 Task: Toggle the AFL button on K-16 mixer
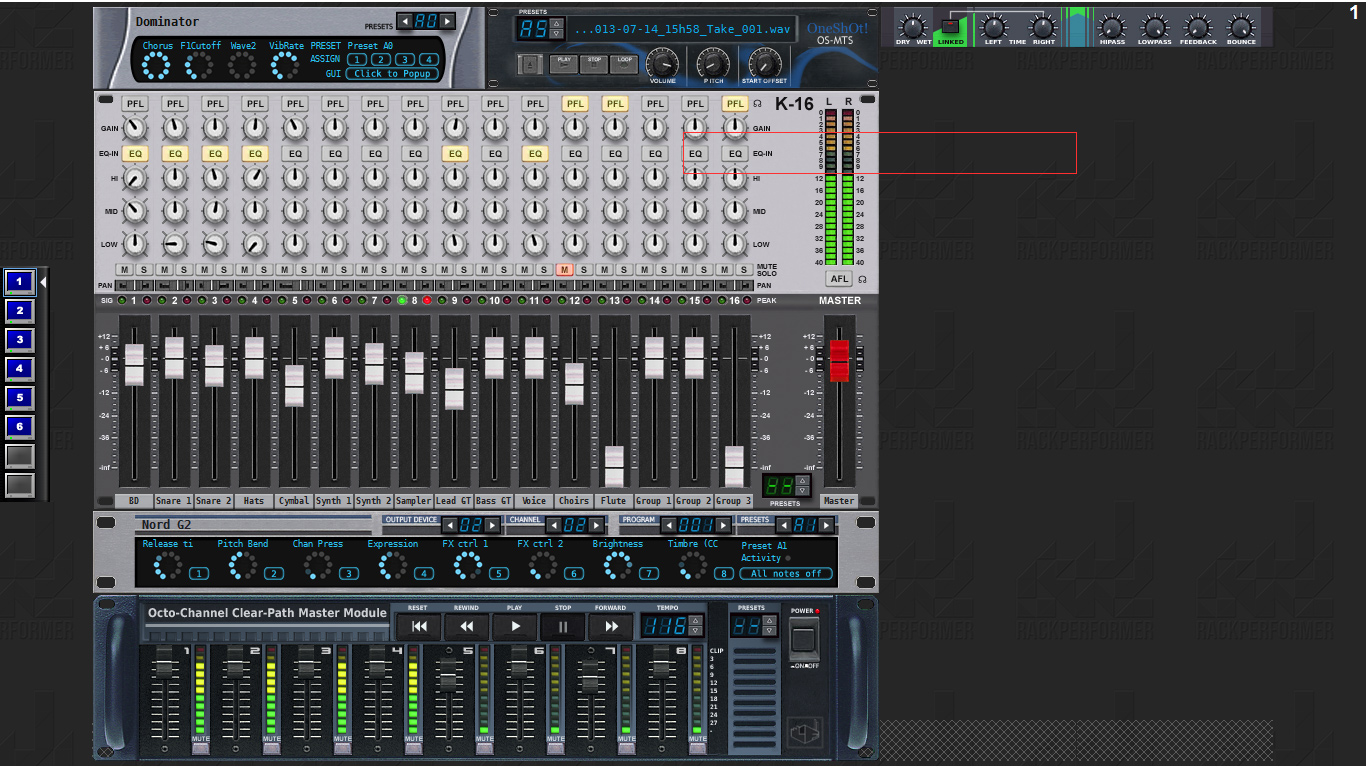[838, 279]
